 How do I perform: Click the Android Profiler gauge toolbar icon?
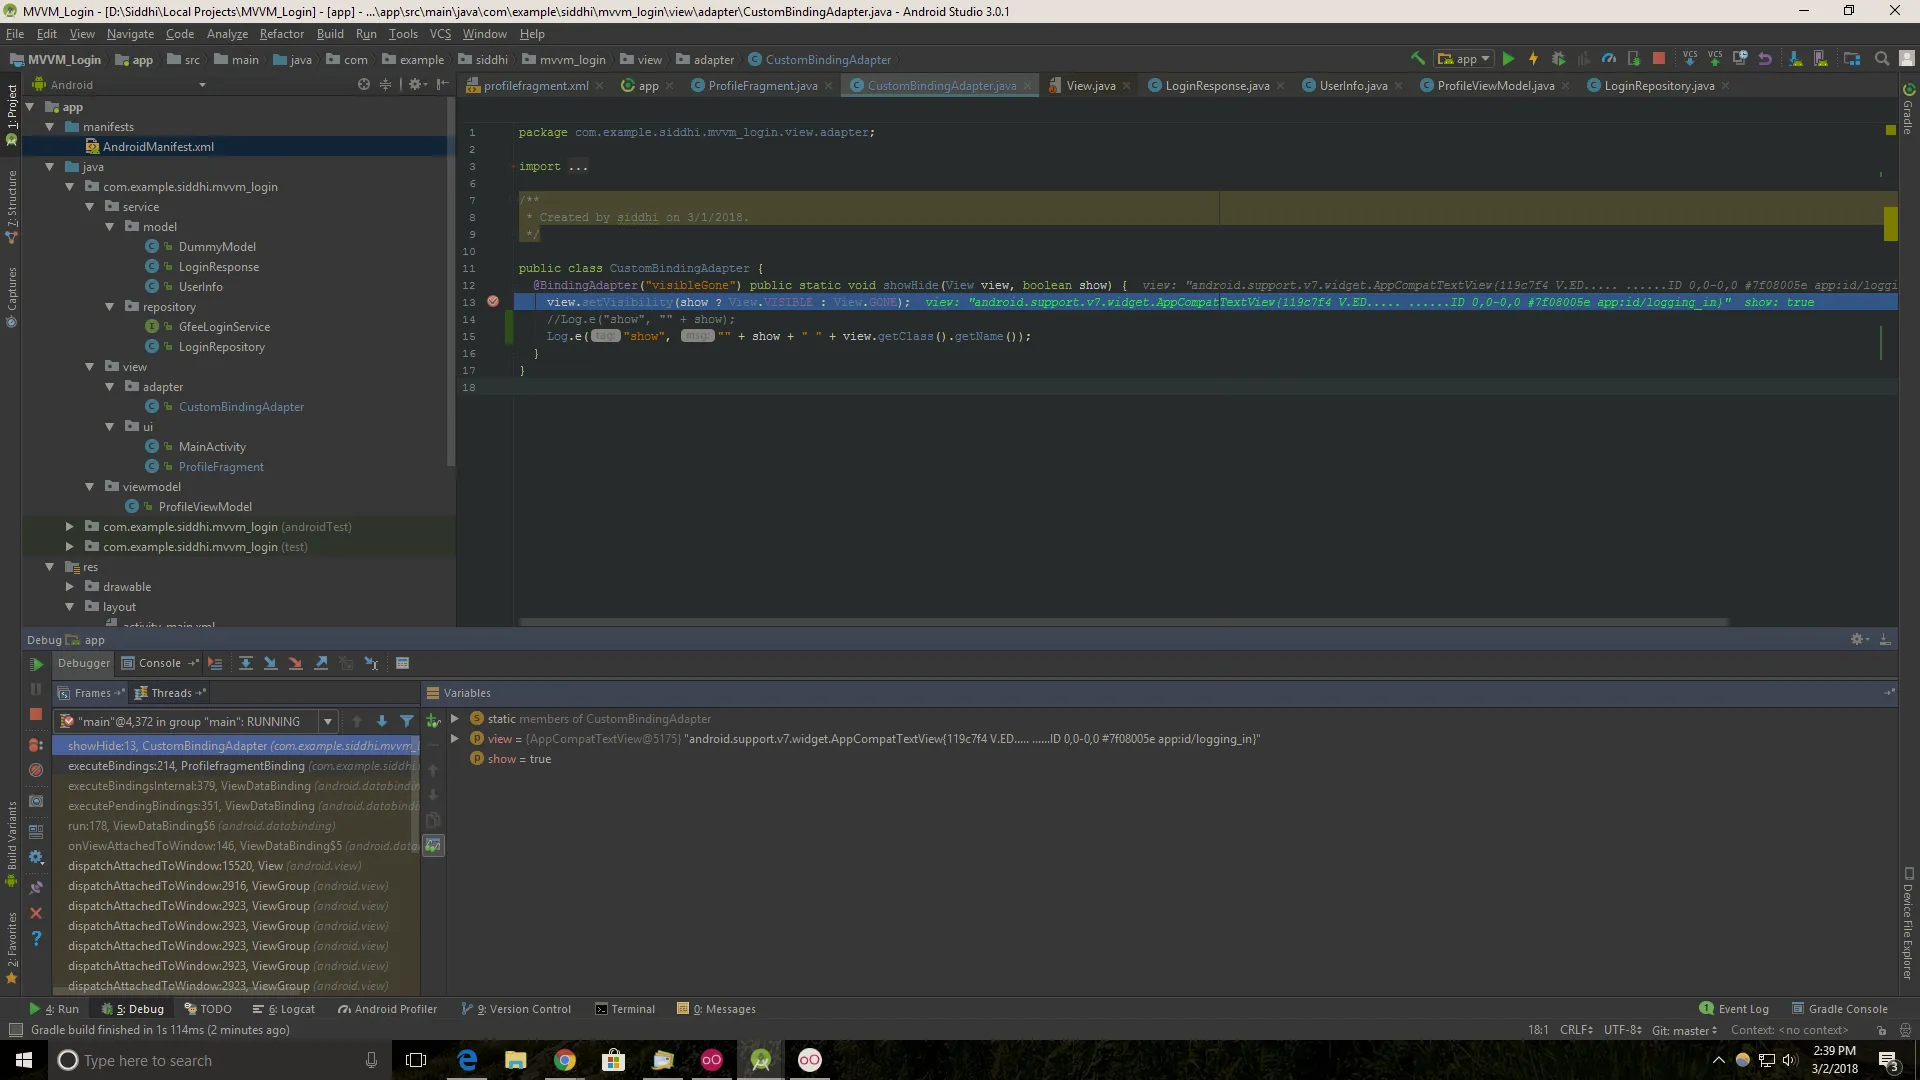click(x=1608, y=59)
